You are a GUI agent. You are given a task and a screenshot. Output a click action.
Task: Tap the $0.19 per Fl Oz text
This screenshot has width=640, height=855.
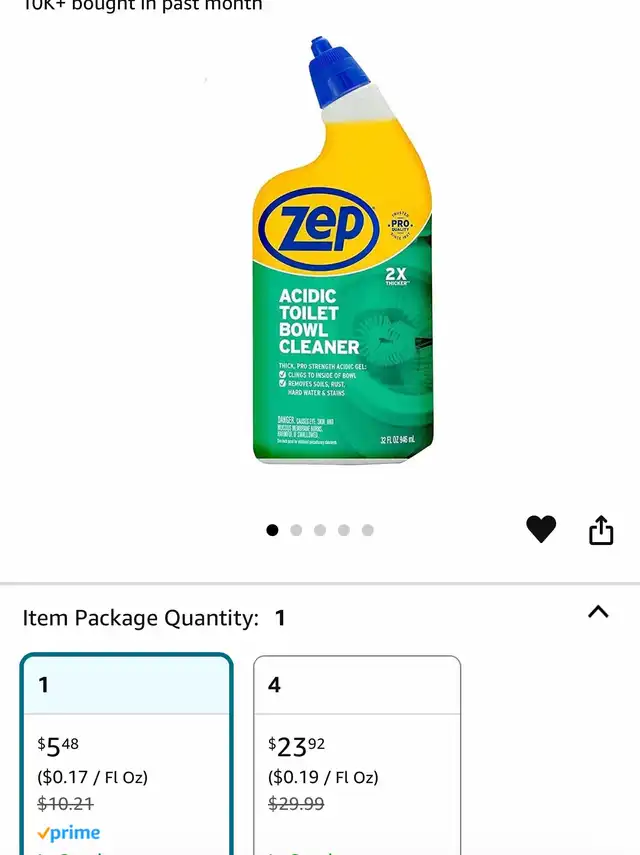[323, 777]
